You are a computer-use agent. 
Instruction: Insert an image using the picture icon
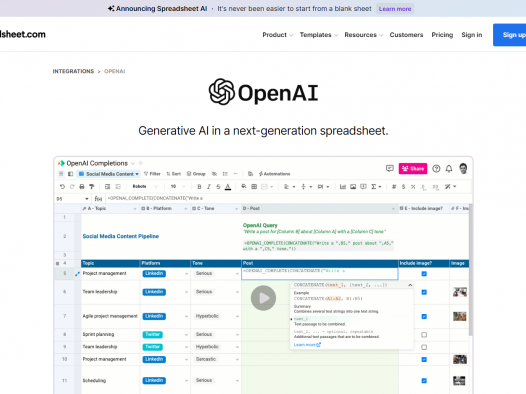coord(353,187)
